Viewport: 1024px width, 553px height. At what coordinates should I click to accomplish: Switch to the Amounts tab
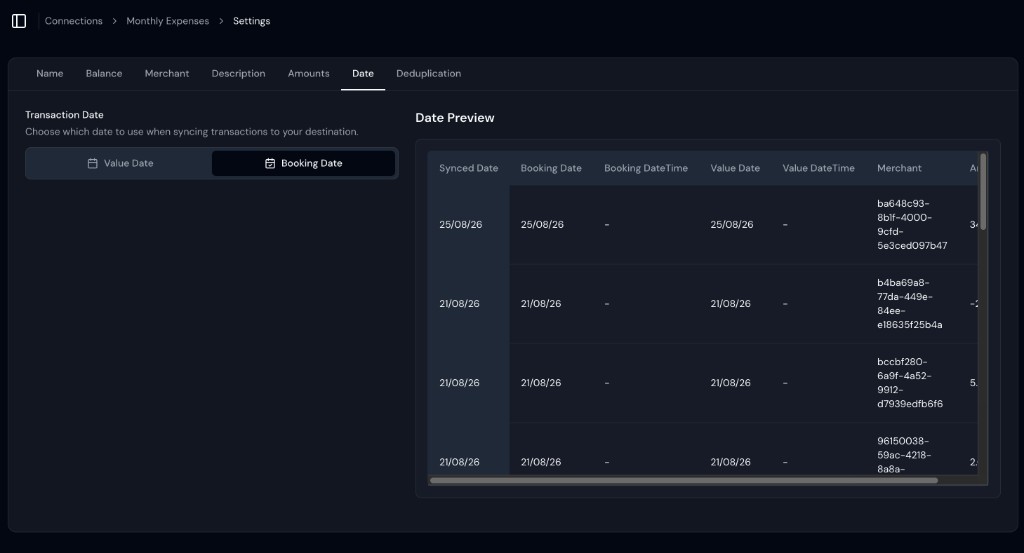click(308, 73)
